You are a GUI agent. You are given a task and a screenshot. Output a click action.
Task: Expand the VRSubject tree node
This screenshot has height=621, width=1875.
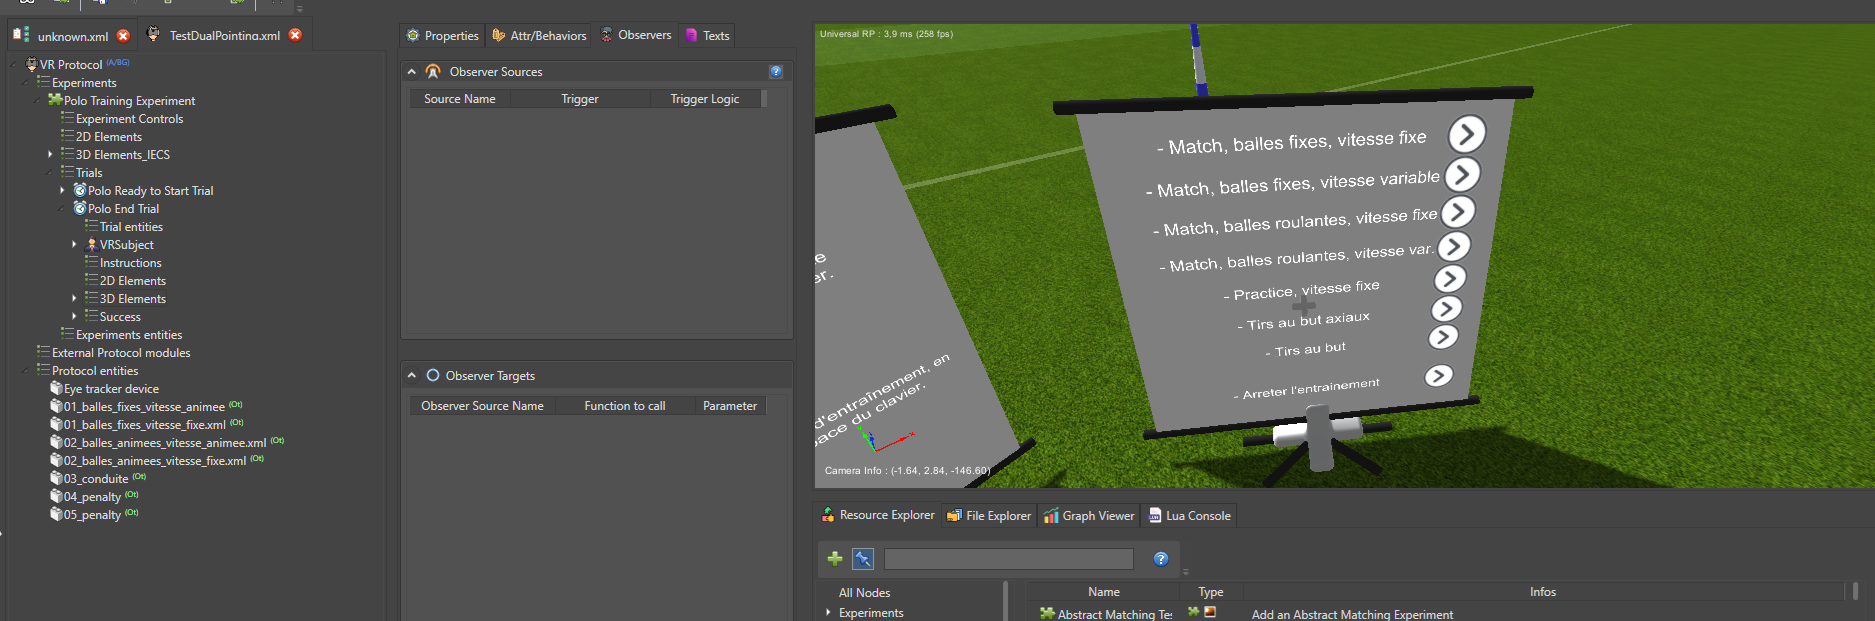tap(74, 244)
